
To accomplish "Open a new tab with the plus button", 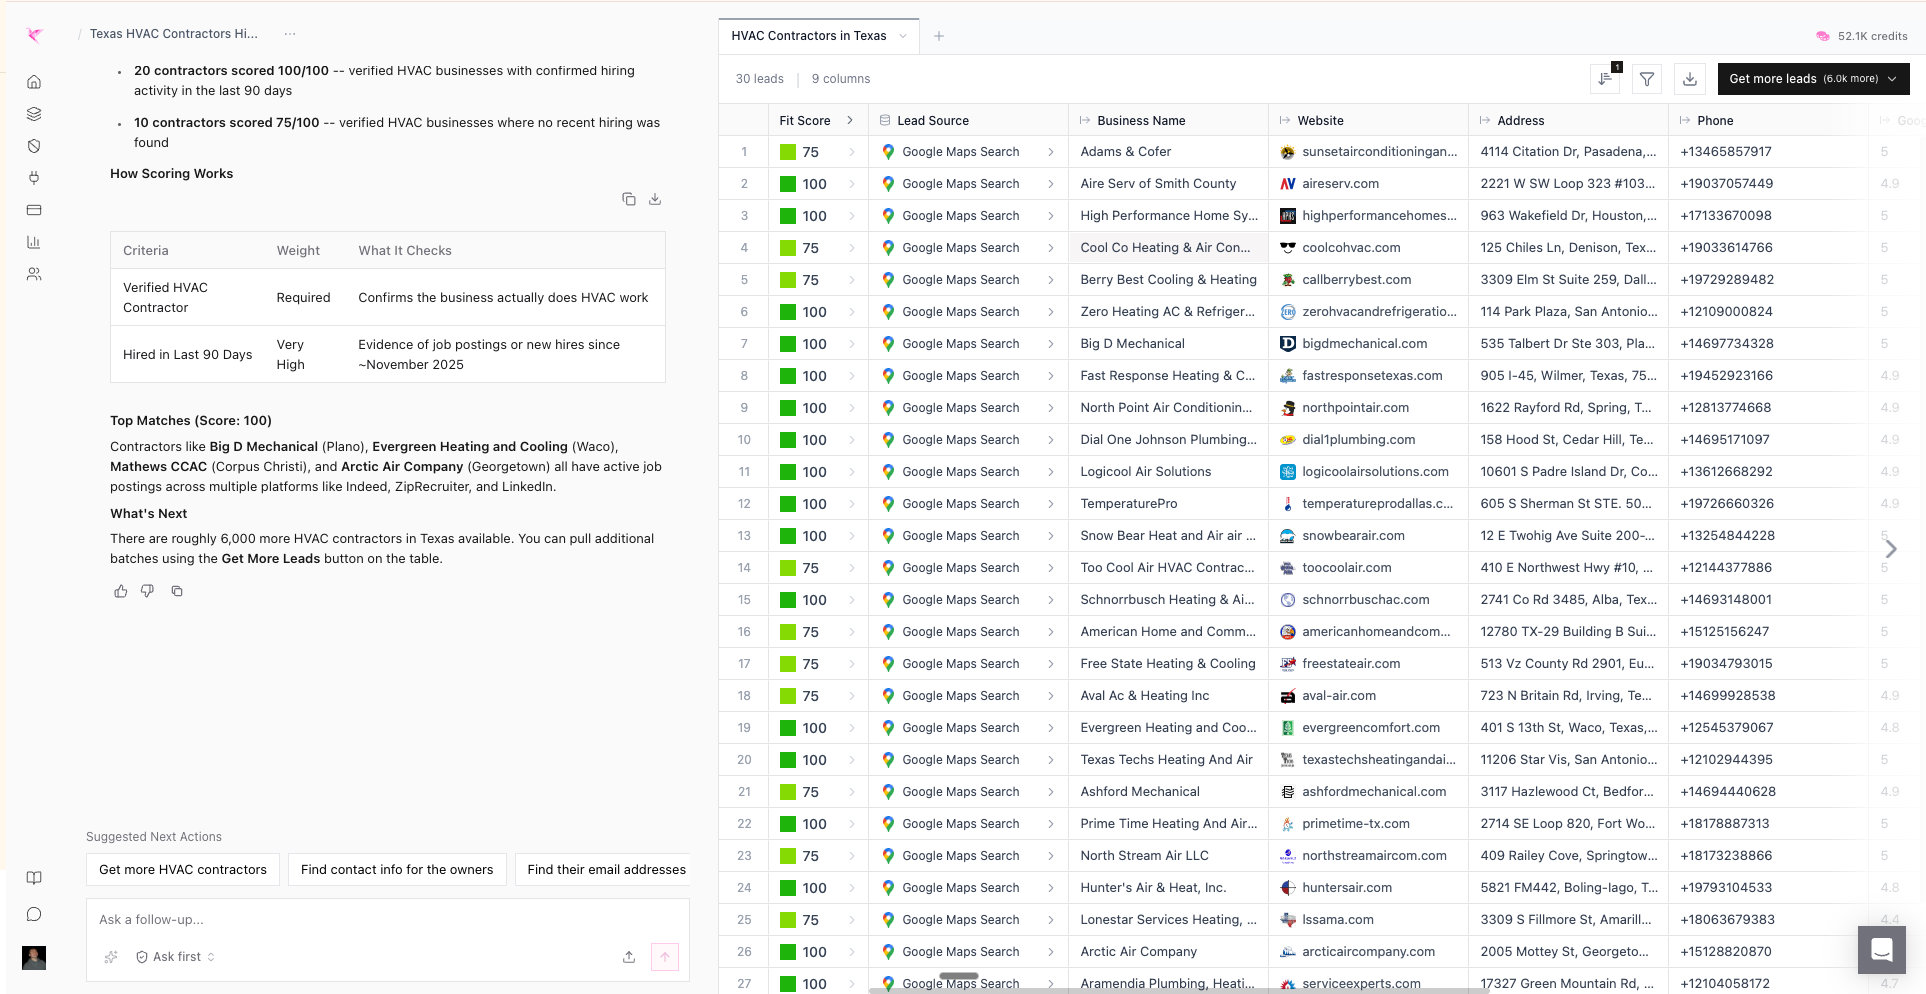I will tap(938, 35).
